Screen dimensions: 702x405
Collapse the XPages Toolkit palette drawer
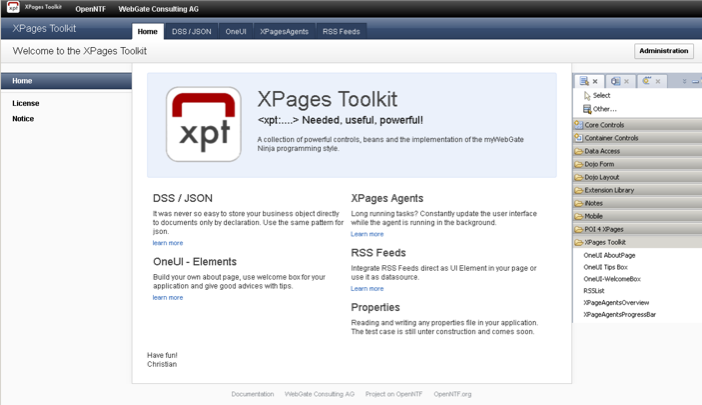tap(605, 242)
